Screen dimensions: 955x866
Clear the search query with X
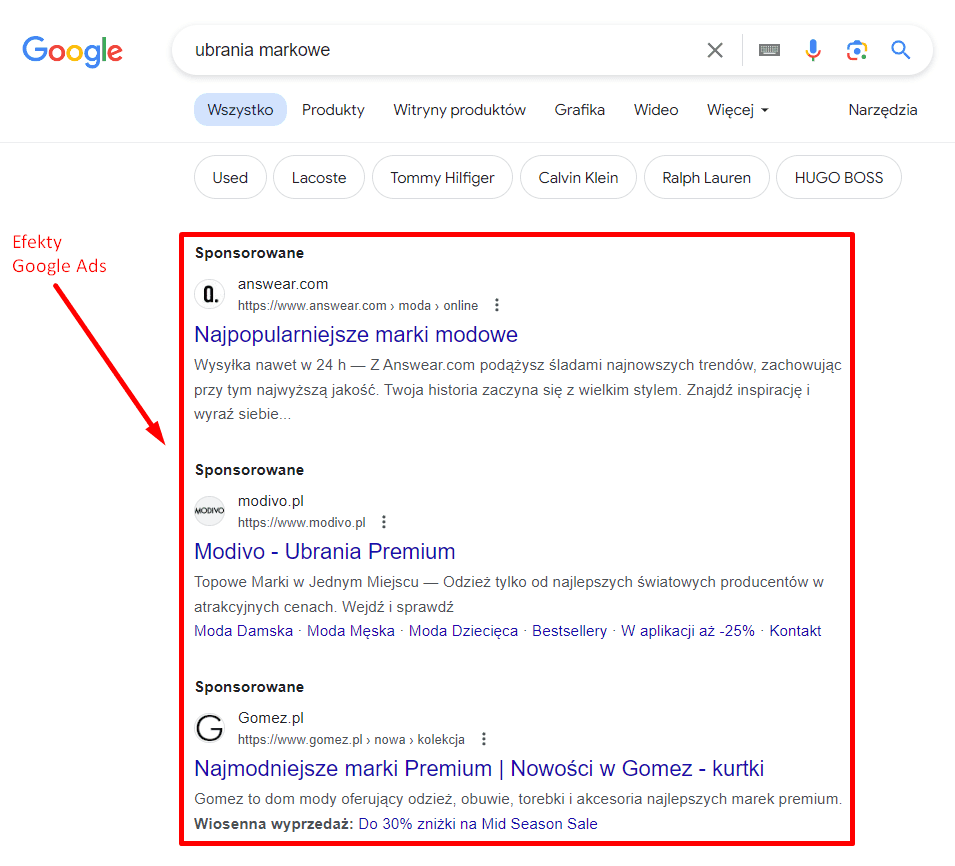715,50
